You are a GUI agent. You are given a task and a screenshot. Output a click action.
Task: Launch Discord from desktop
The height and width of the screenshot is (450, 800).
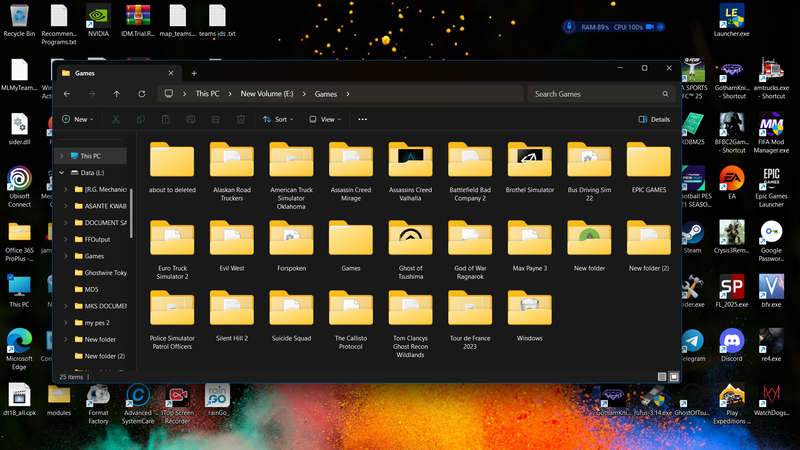pyautogui.click(x=732, y=345)
